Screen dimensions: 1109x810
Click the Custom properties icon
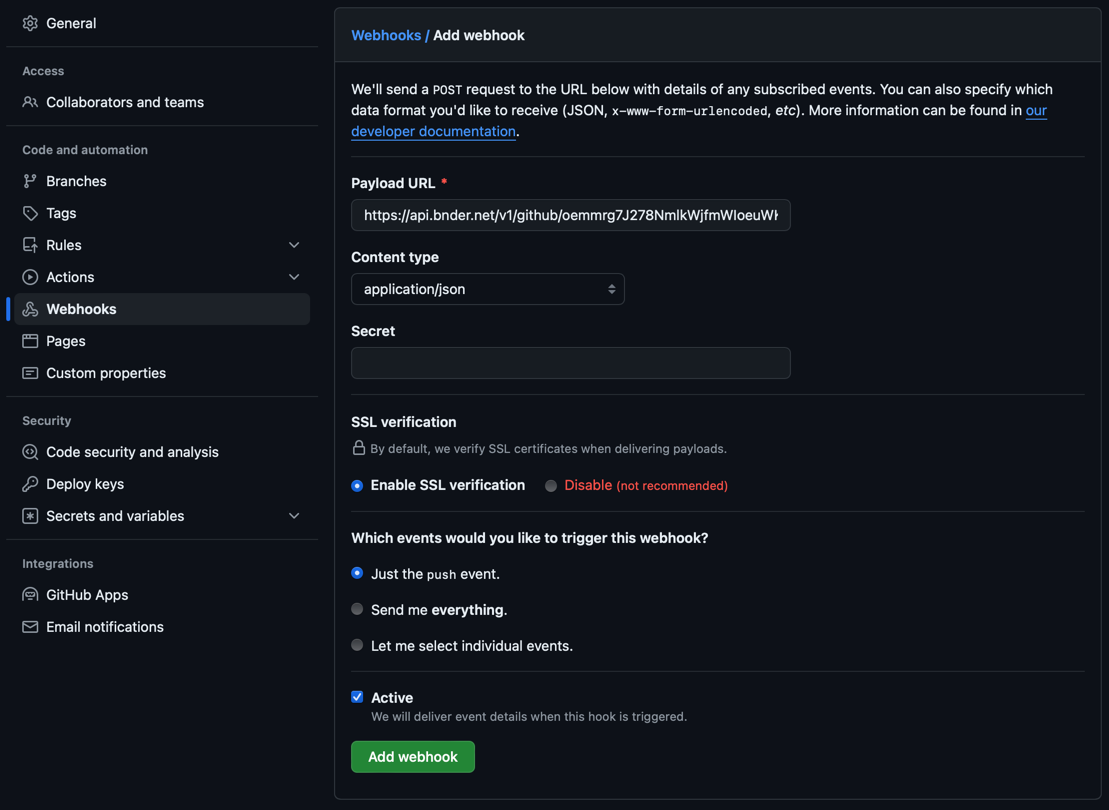30,373
